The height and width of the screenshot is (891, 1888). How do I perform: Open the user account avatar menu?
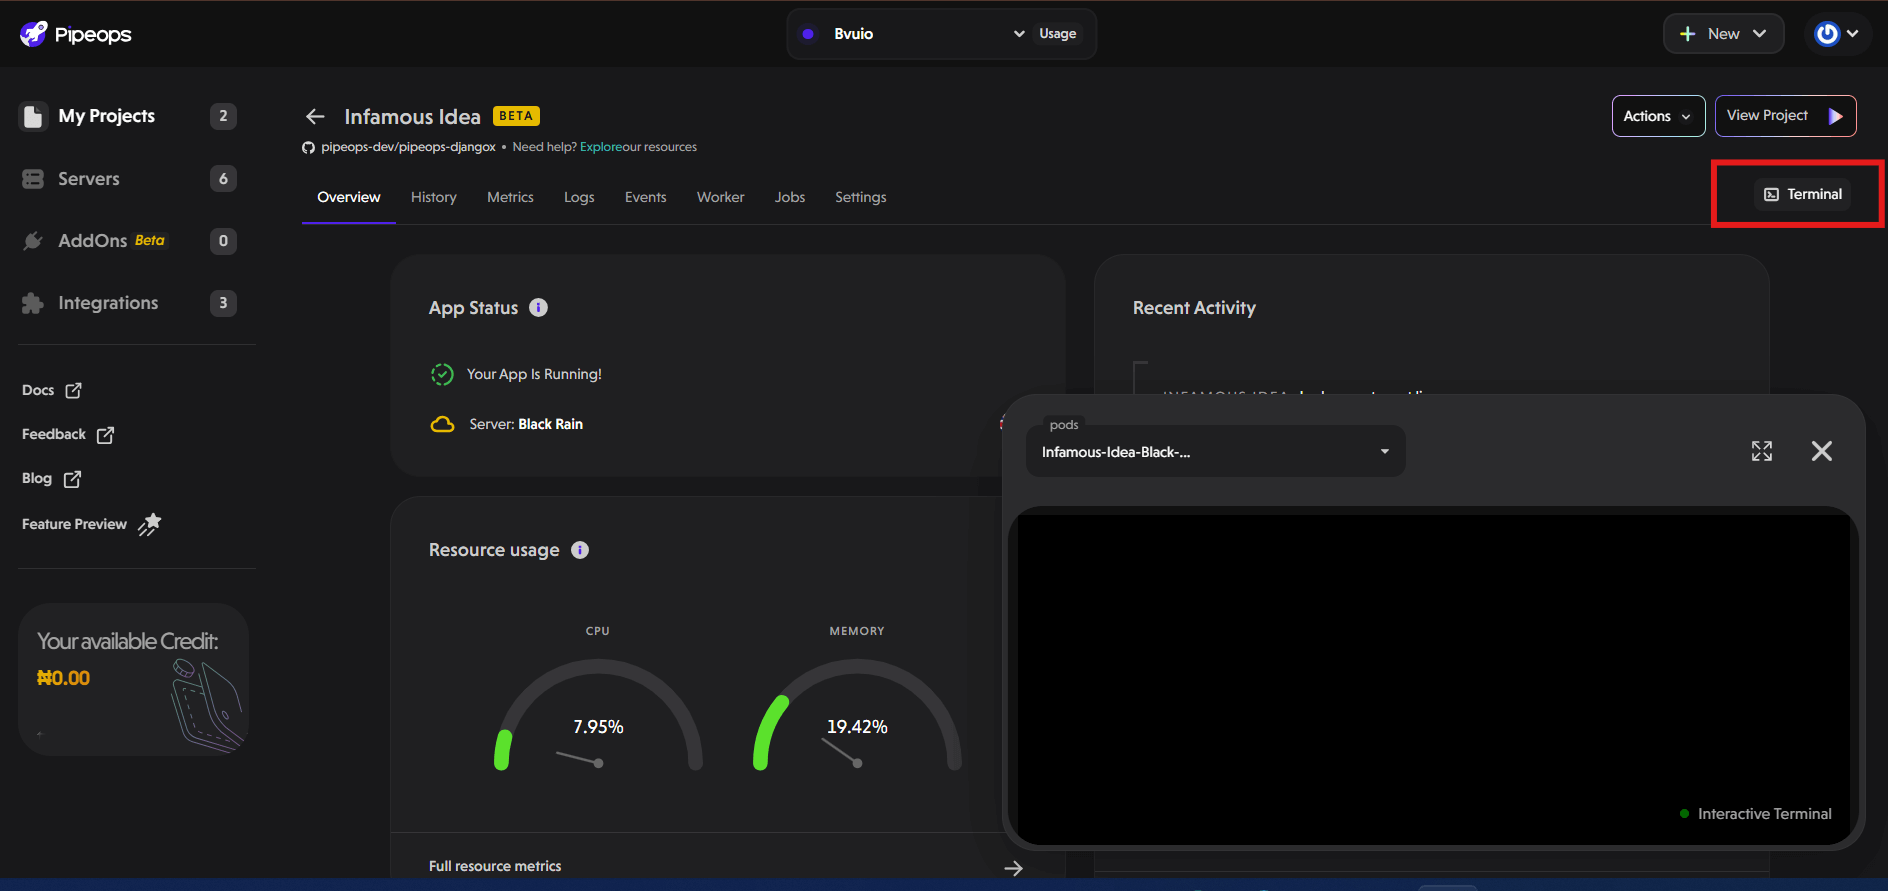[1836, 34]
